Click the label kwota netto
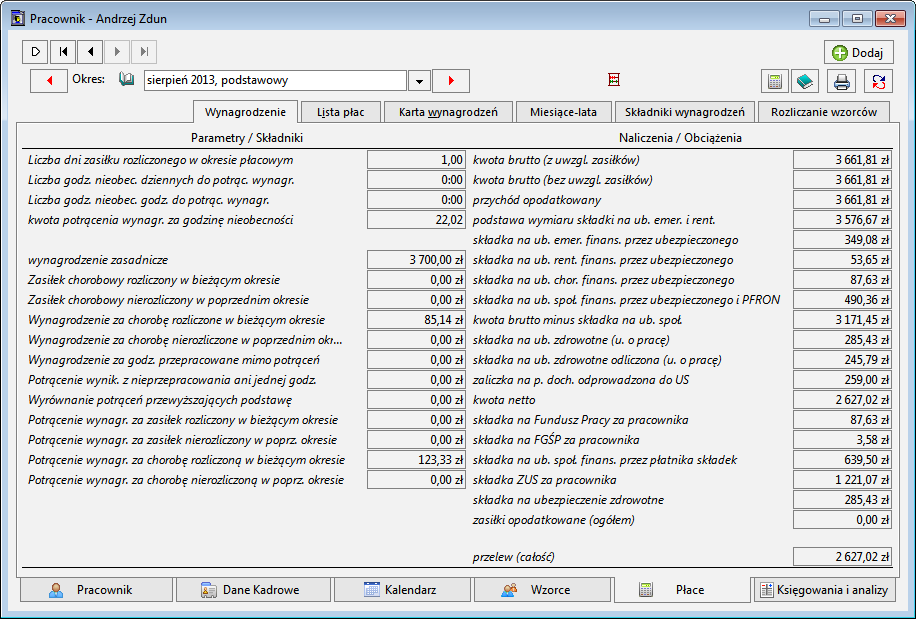The height and width of the screenshot is (619, 916). (x=504, y=400)
